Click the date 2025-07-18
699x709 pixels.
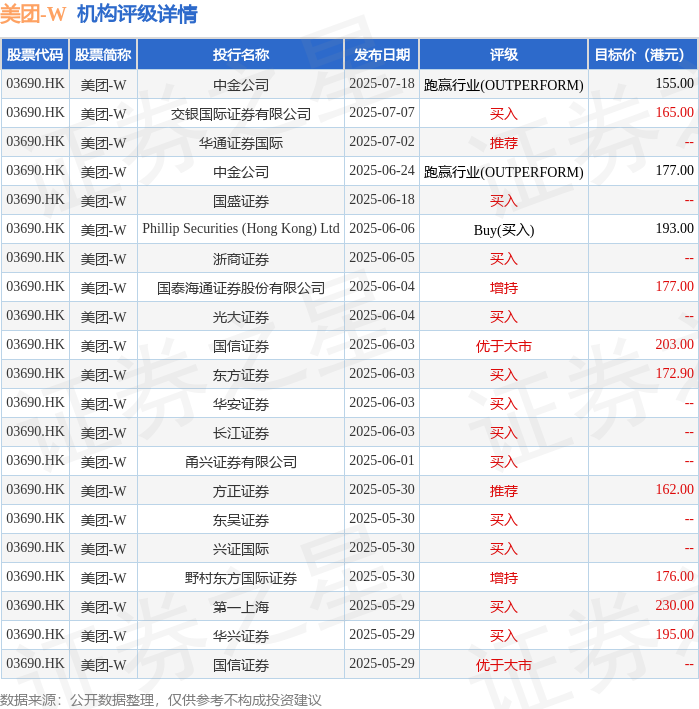point(382,83)
